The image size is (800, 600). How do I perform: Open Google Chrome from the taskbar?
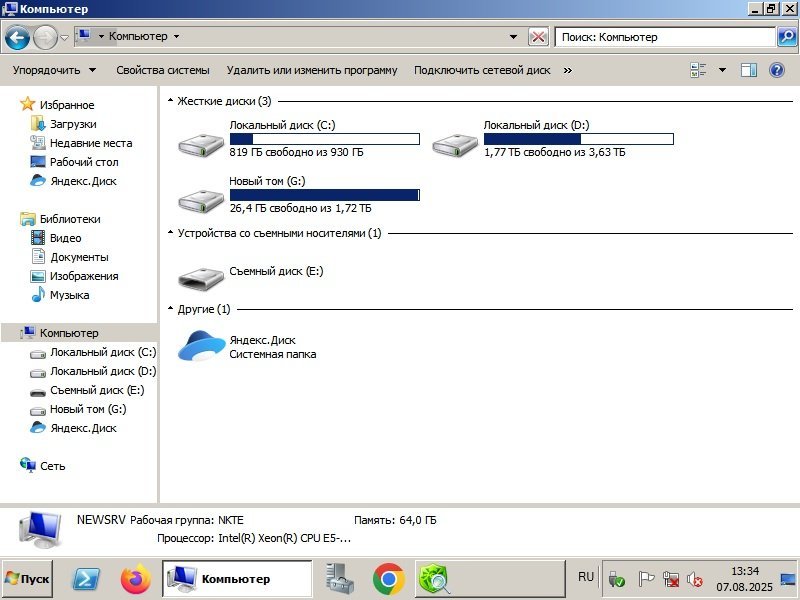pyautogui.click(x=388, y=579)
